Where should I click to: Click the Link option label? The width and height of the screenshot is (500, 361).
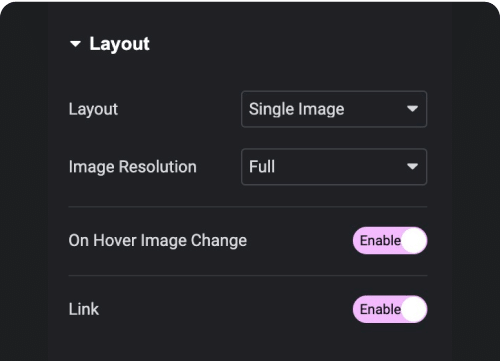(x=84, y=309)
